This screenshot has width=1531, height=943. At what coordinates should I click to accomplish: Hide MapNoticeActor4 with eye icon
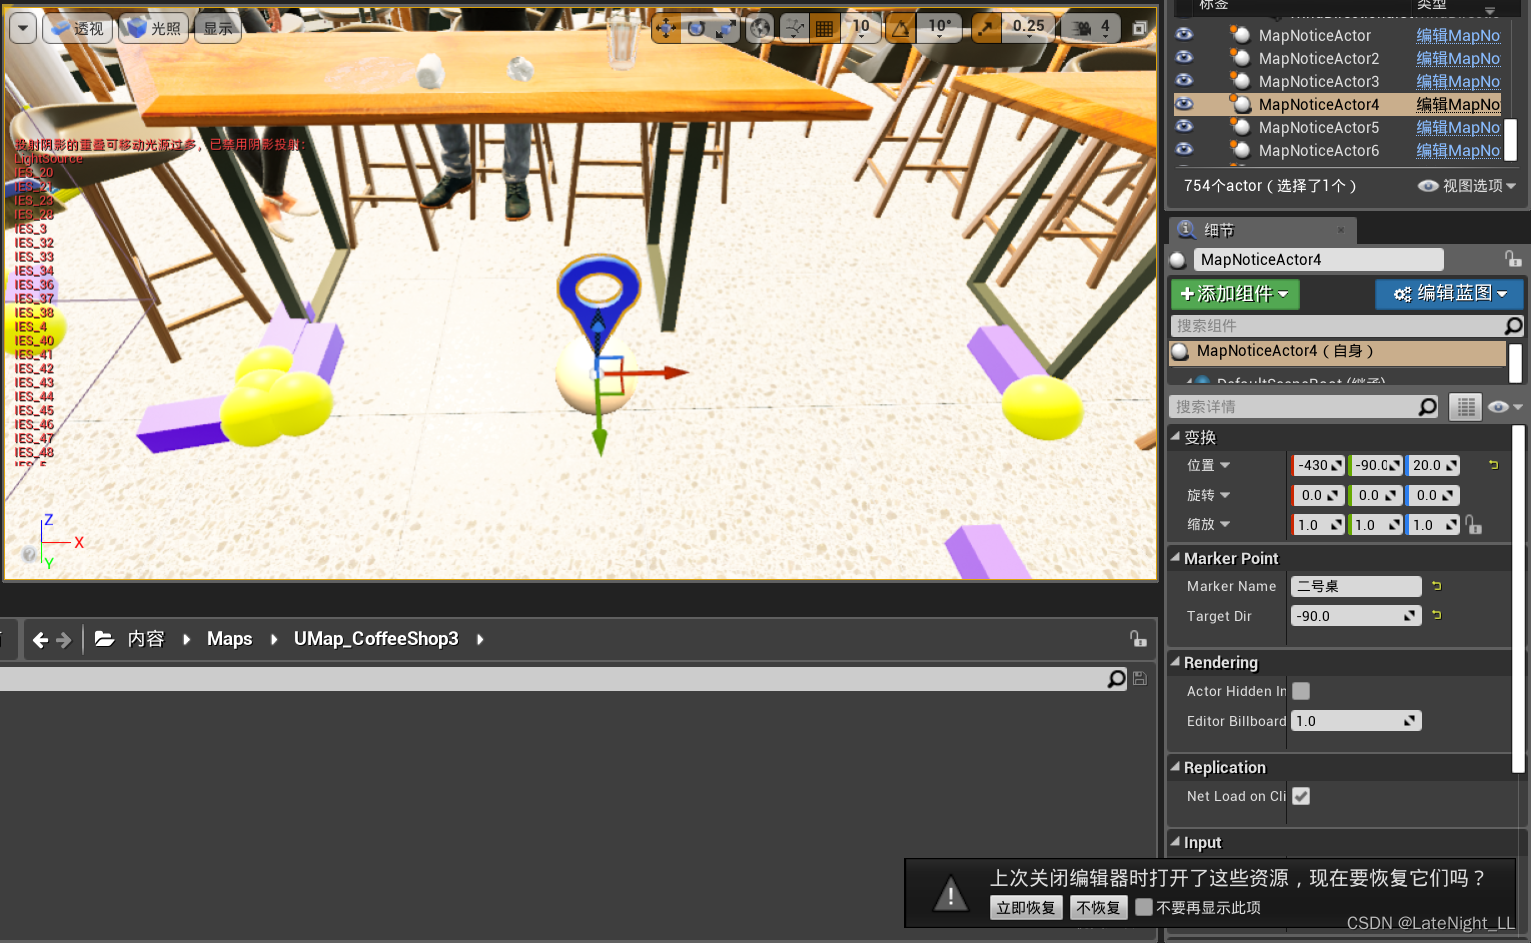point(1184,103)
